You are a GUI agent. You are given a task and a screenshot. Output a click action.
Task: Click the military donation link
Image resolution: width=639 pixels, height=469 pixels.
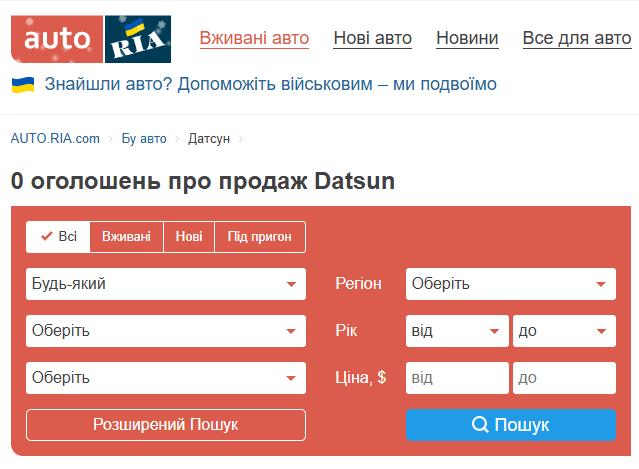270,84
